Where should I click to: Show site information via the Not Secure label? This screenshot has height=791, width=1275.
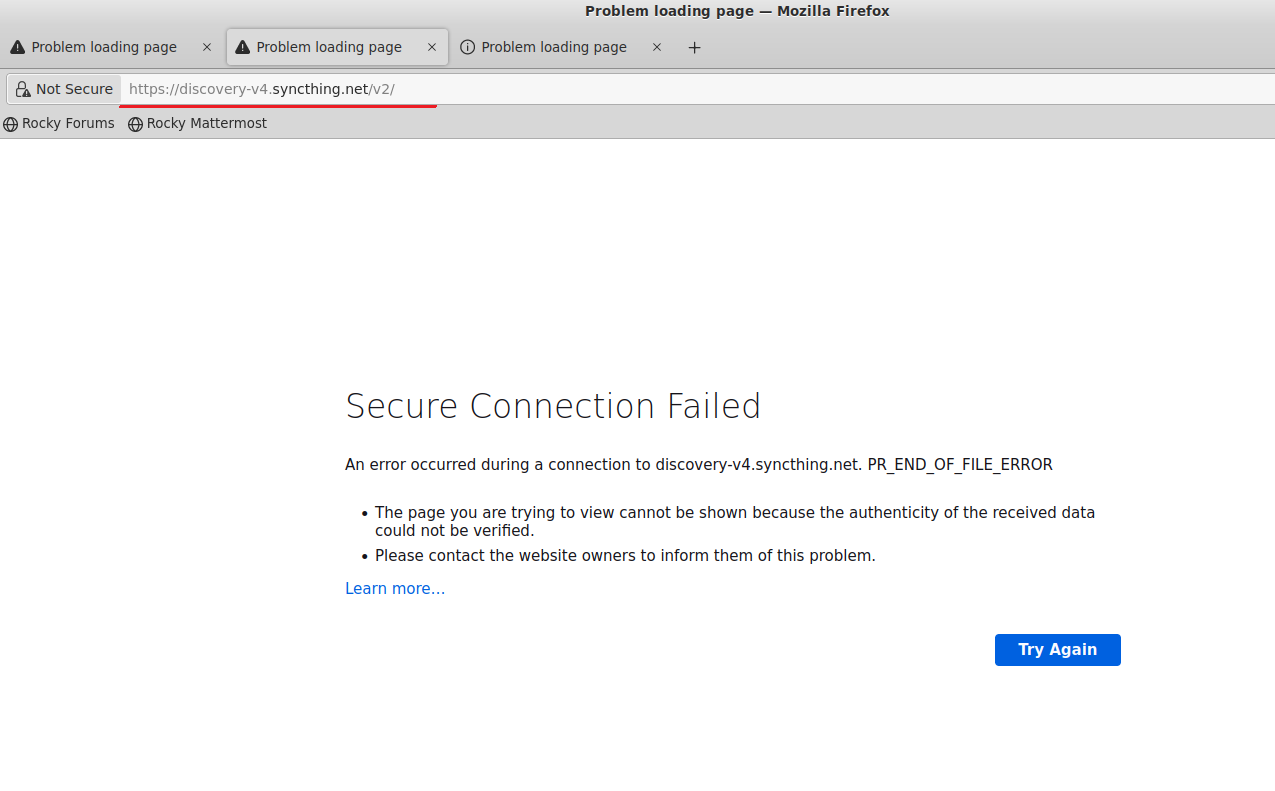64,89
